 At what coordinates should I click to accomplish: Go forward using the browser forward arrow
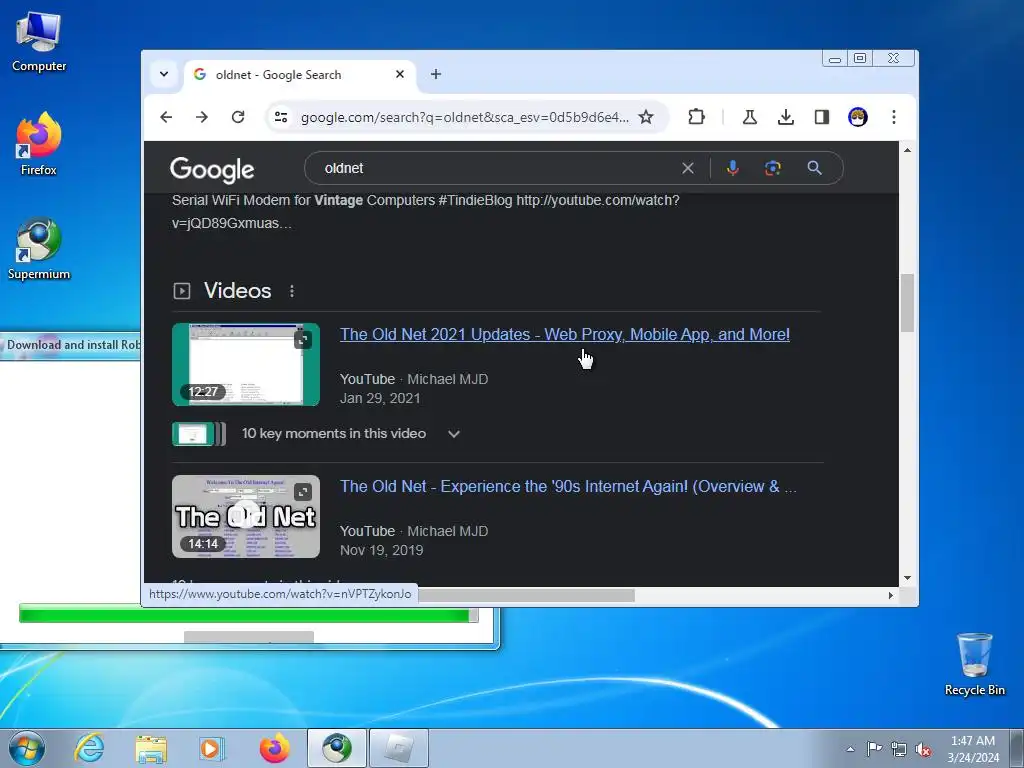pos(202,117)
